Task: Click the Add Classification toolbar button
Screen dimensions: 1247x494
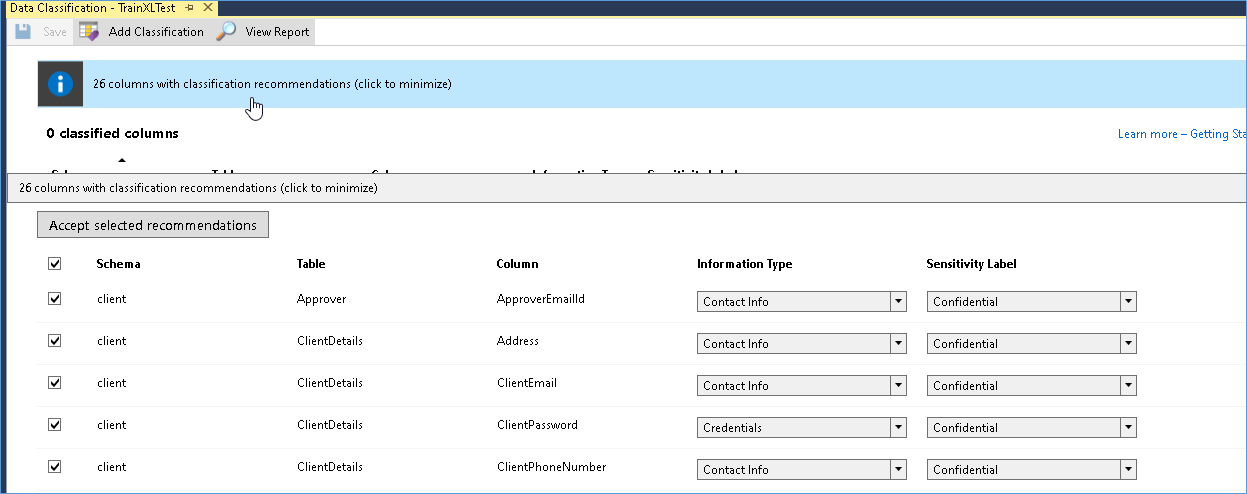Action: pyautogui.click(x=141, y=32)
